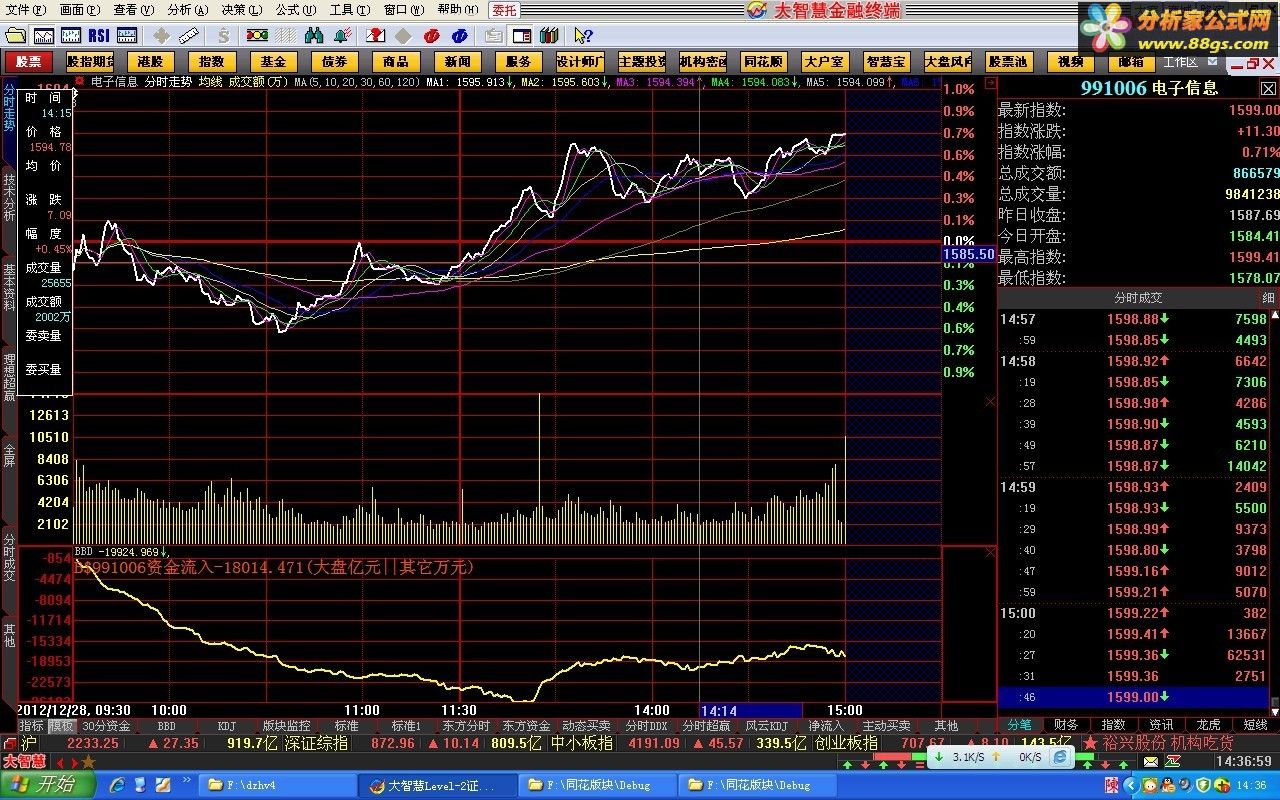
Task: Open the 查看(V) menu
Action: coord(133,10)
